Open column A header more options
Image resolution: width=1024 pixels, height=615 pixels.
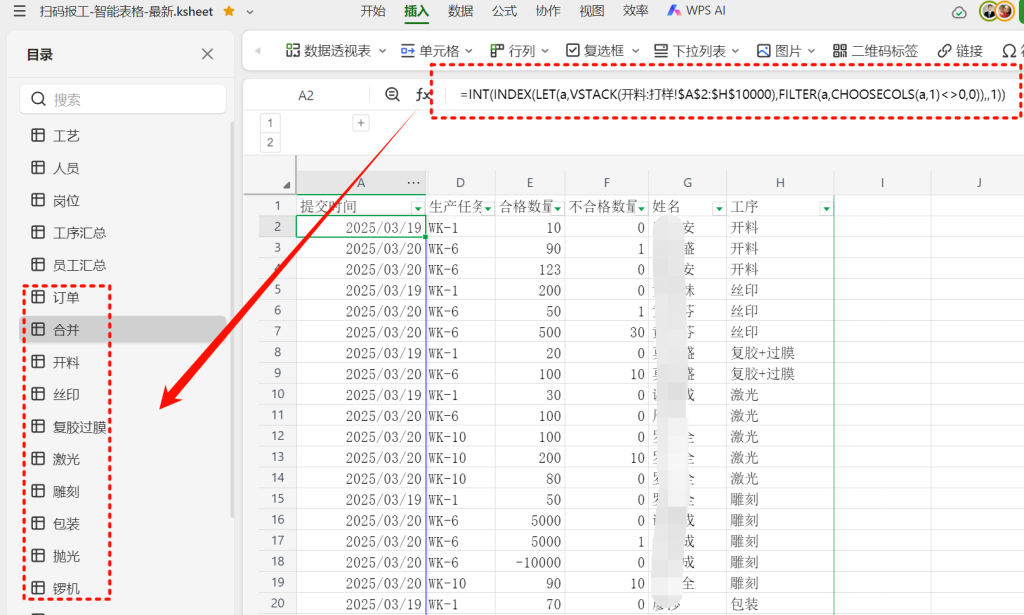coord(413,183)
